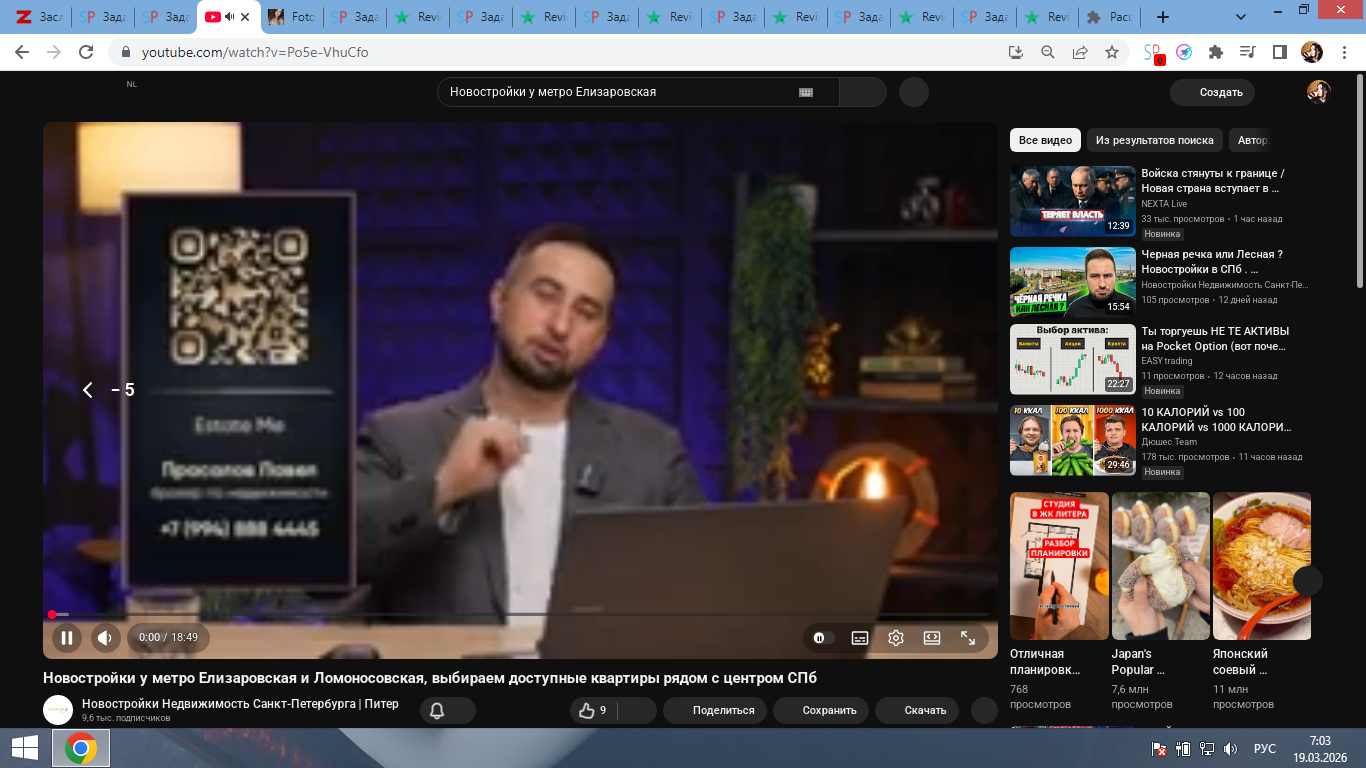Open the channel avatar below the video
1366x768 pixels.
tap(58, 710)
